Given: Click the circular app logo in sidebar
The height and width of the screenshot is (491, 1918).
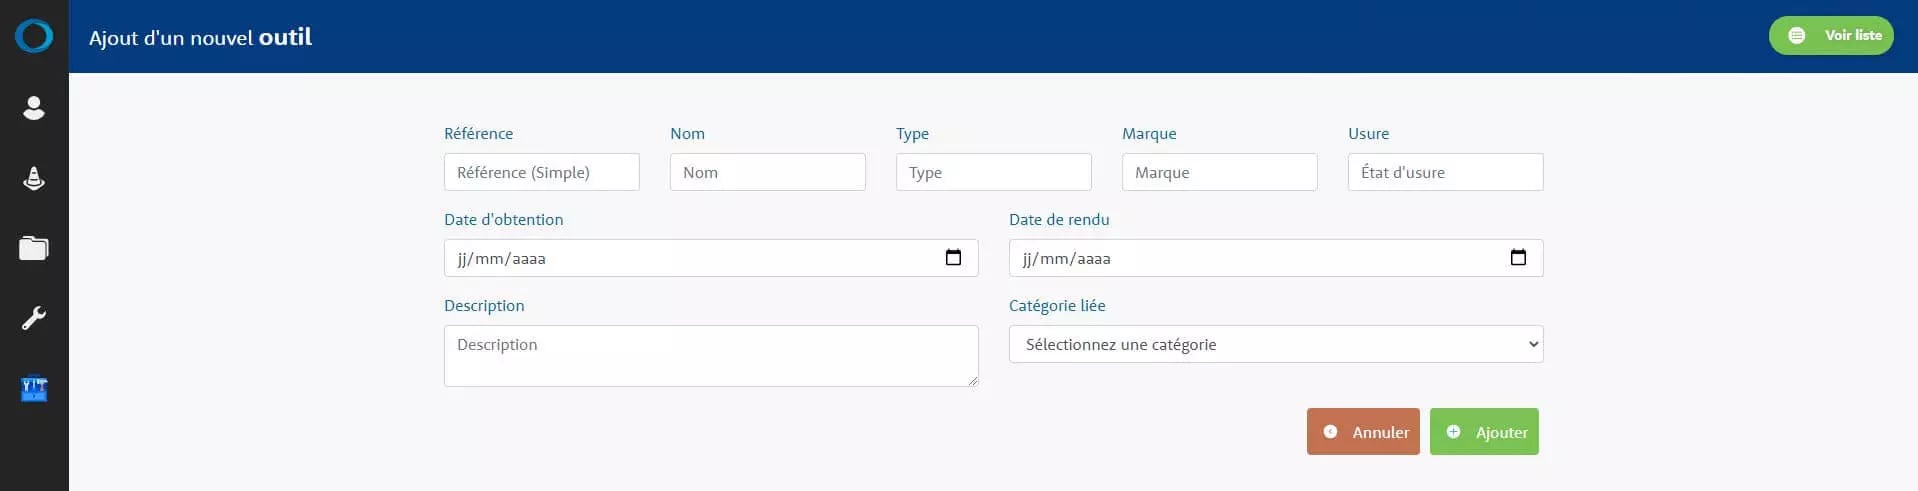Looking at the screenshot, I should 34,36.
